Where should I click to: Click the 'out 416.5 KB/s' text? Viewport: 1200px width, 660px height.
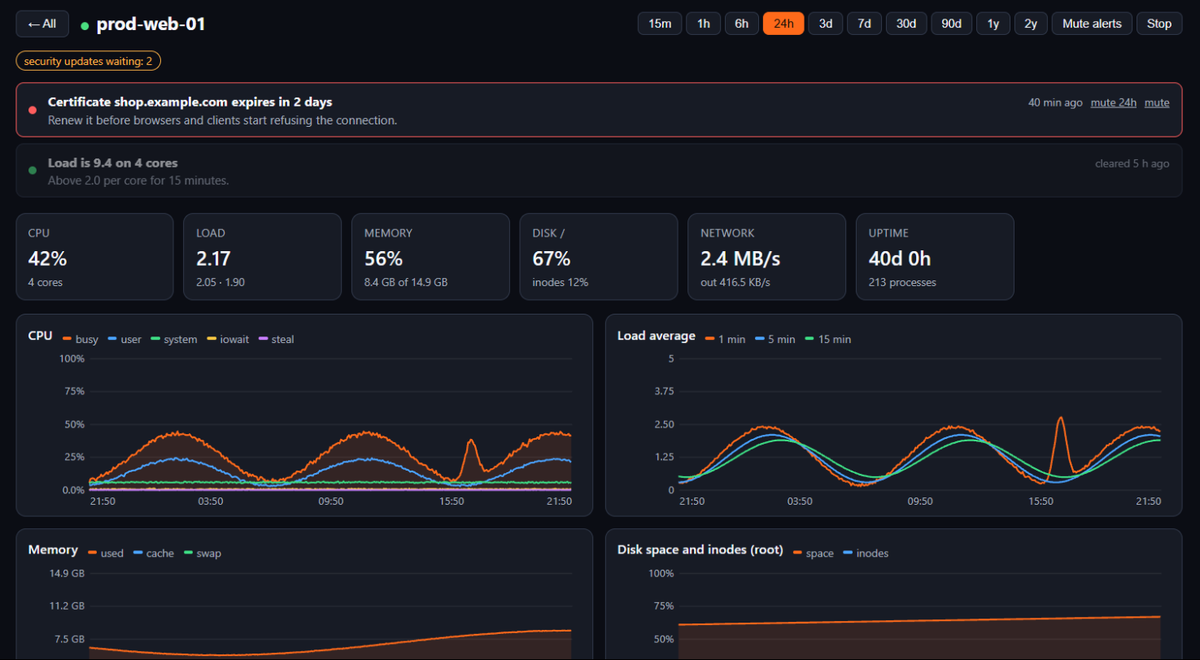[x=739, y=283]
